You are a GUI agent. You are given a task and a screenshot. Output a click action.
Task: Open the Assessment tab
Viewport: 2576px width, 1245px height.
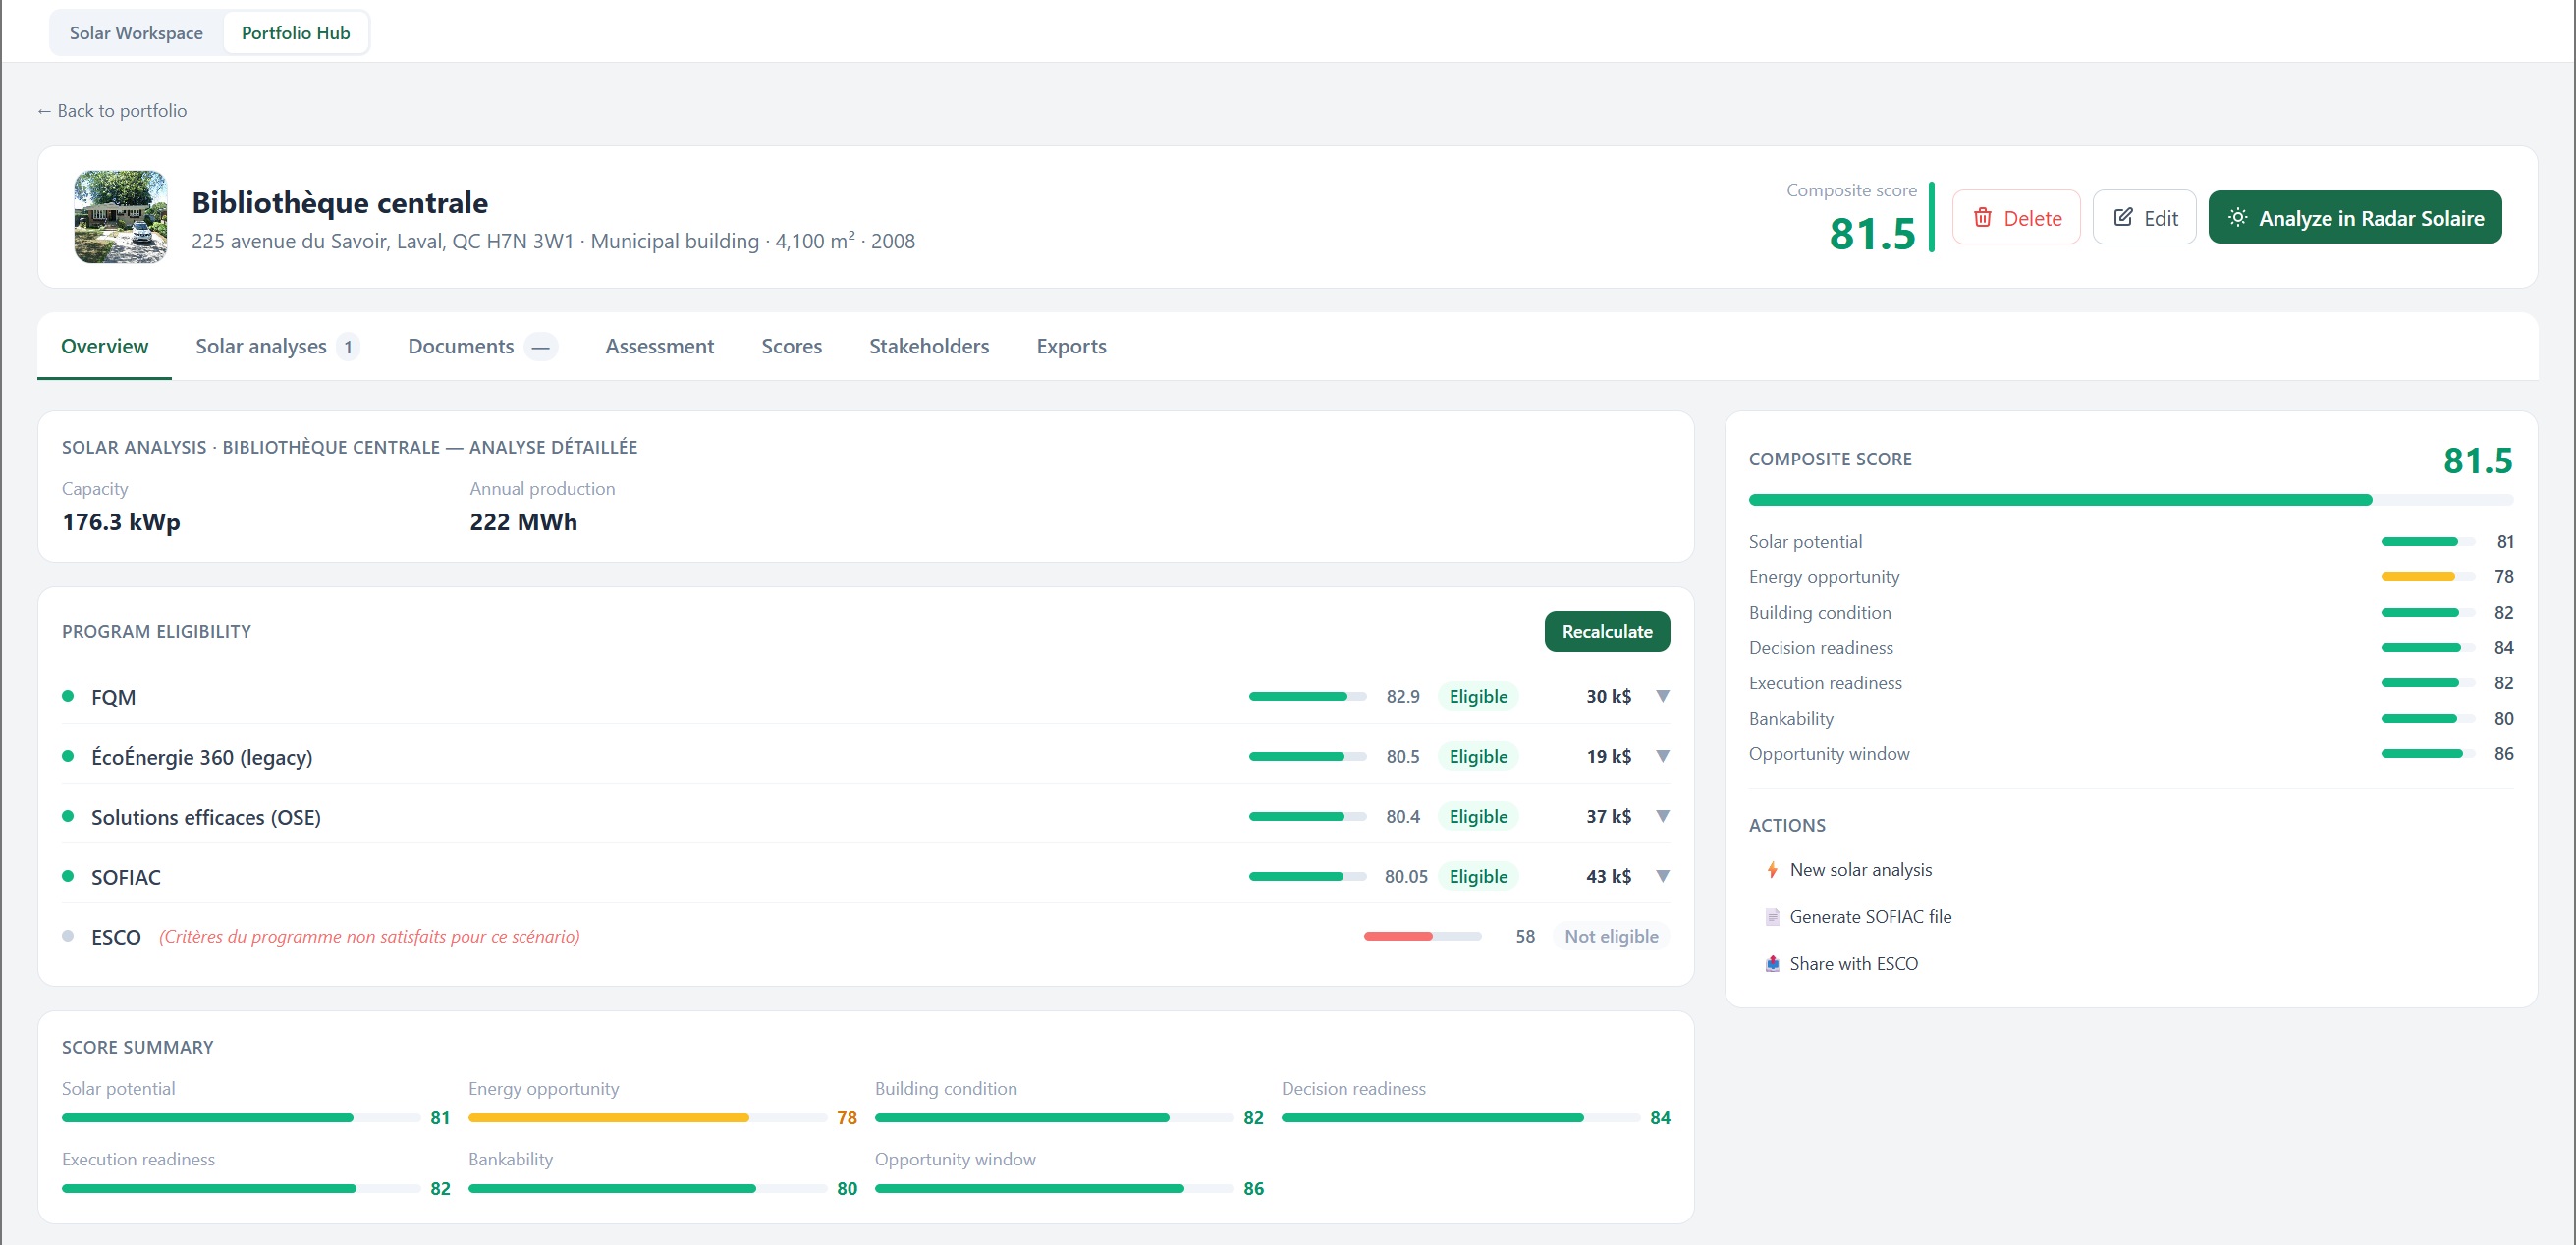pyautogui.click(x=659, y=346)
